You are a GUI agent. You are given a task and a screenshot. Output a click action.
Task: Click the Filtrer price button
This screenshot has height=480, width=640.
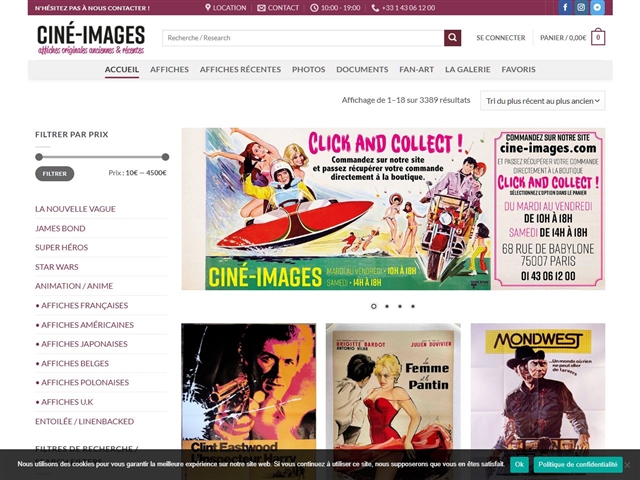[x=54, y=173]
